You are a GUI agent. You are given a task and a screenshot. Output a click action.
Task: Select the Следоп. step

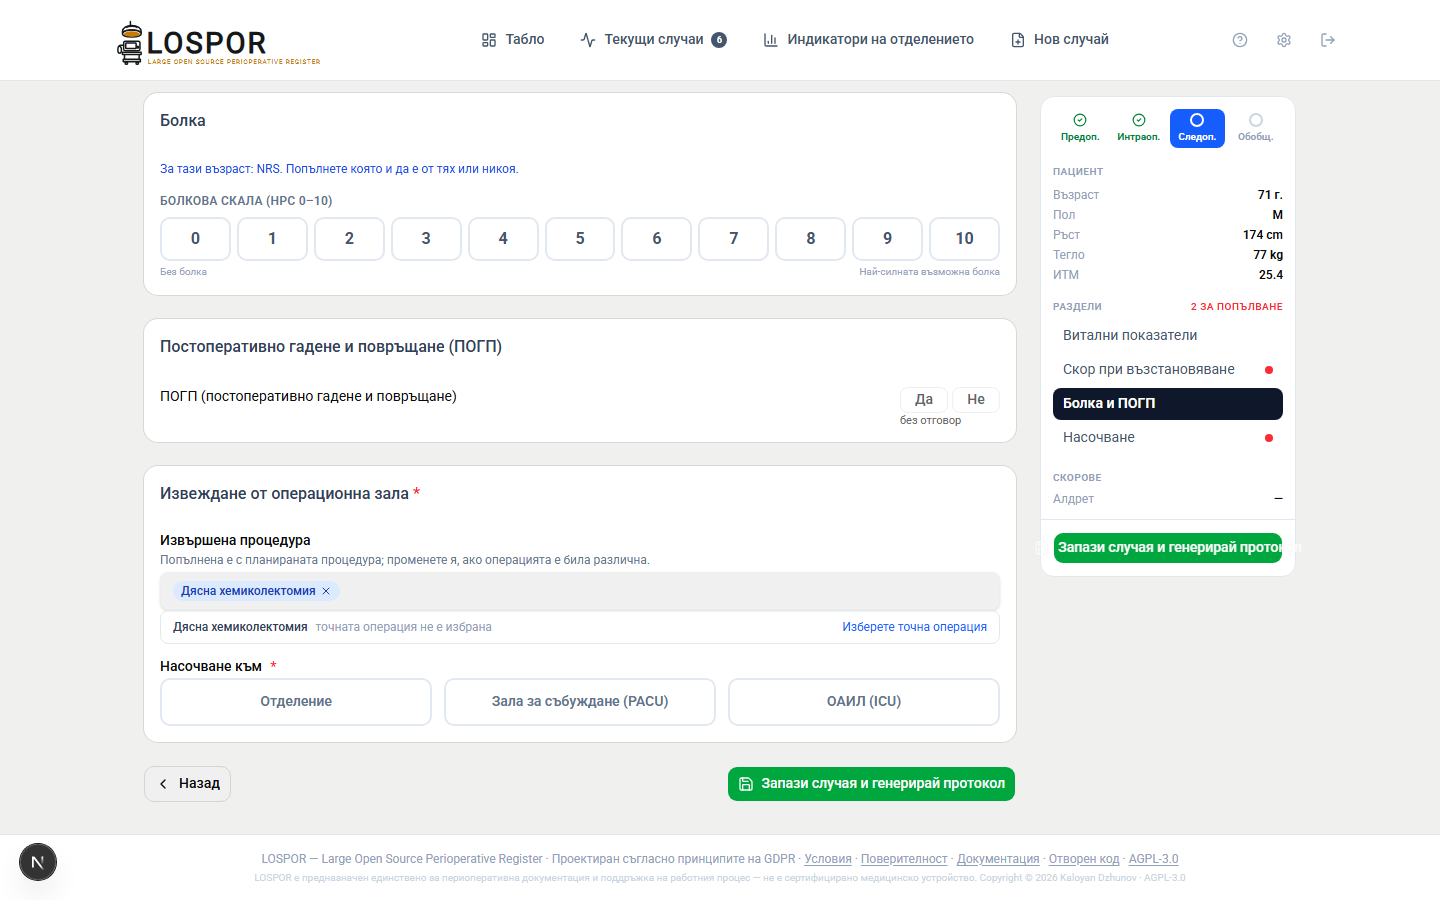coord(1197,128)
